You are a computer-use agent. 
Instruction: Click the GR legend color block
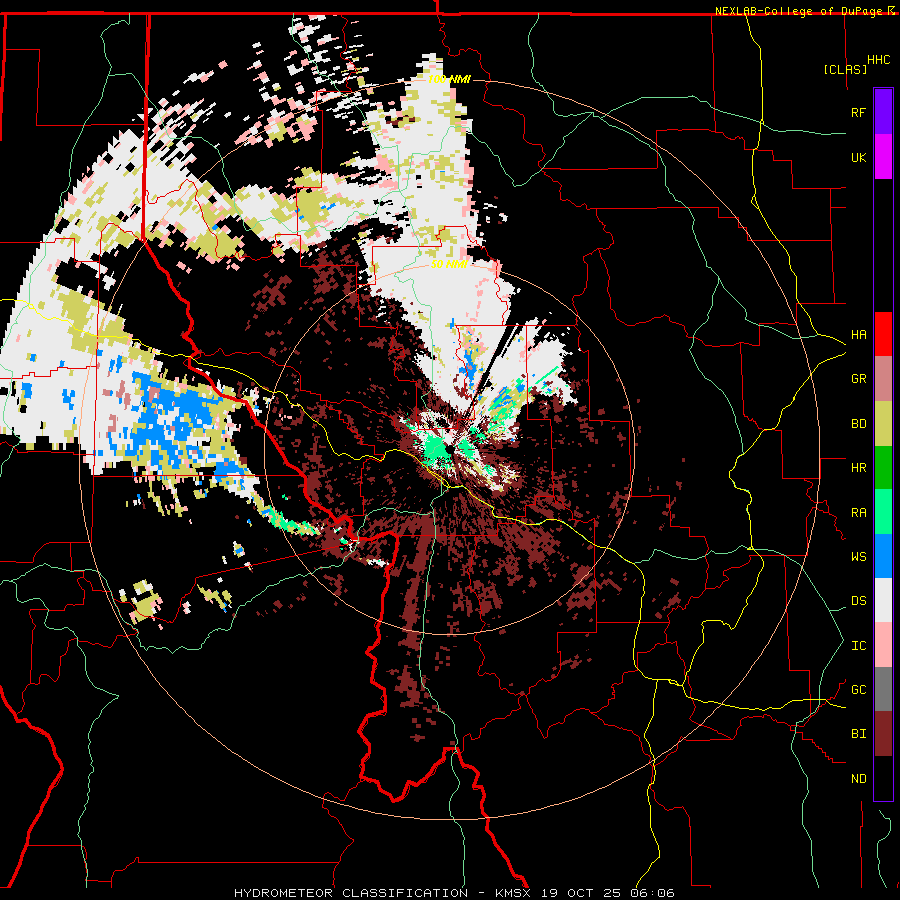click(883, 379)
